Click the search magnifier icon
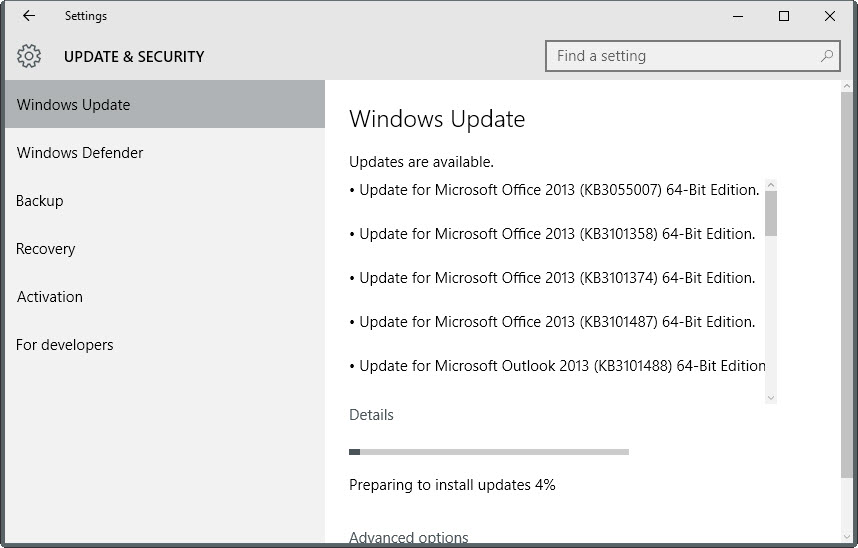858x548 pixels. click(x=827, y=56)
